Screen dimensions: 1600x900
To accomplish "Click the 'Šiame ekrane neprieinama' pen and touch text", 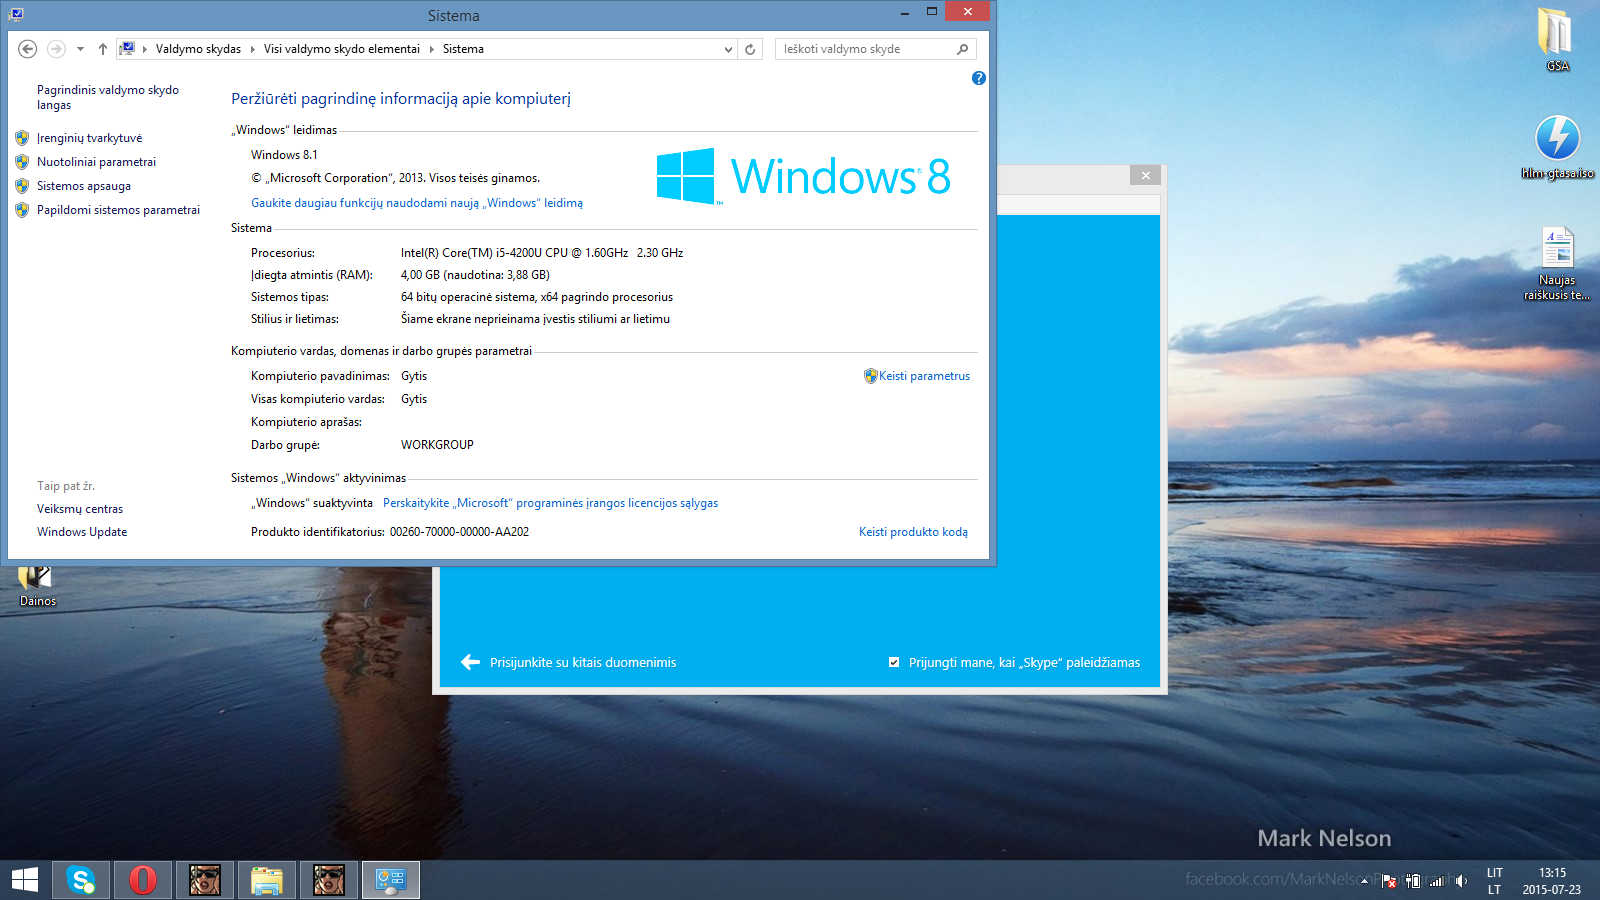I will 535,319.
